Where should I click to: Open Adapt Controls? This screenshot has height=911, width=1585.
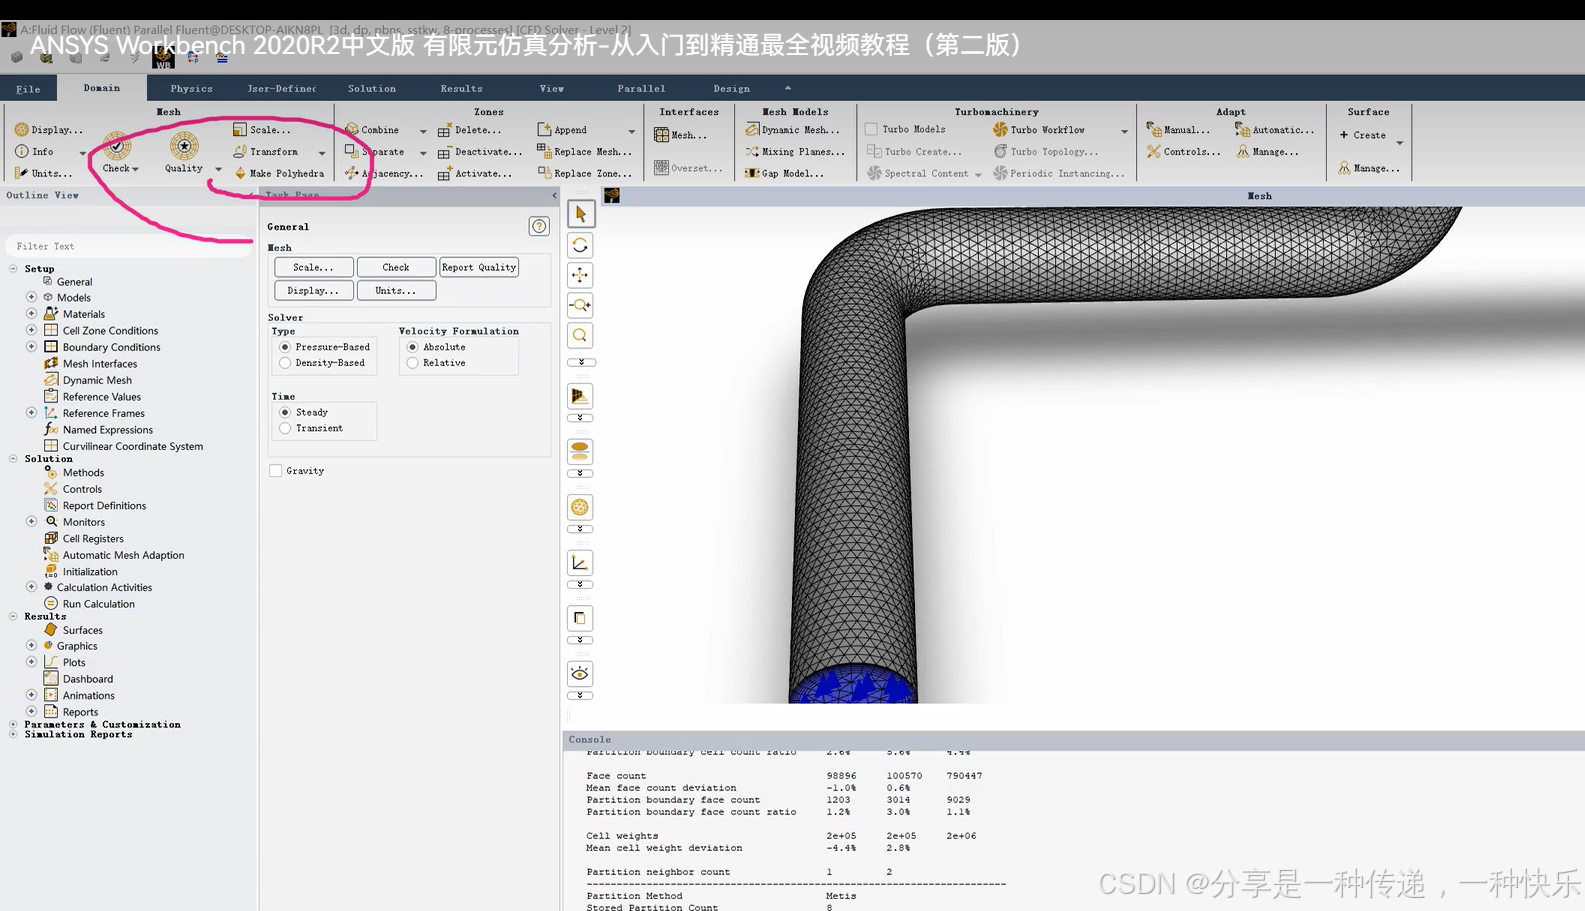point(1183,151)
